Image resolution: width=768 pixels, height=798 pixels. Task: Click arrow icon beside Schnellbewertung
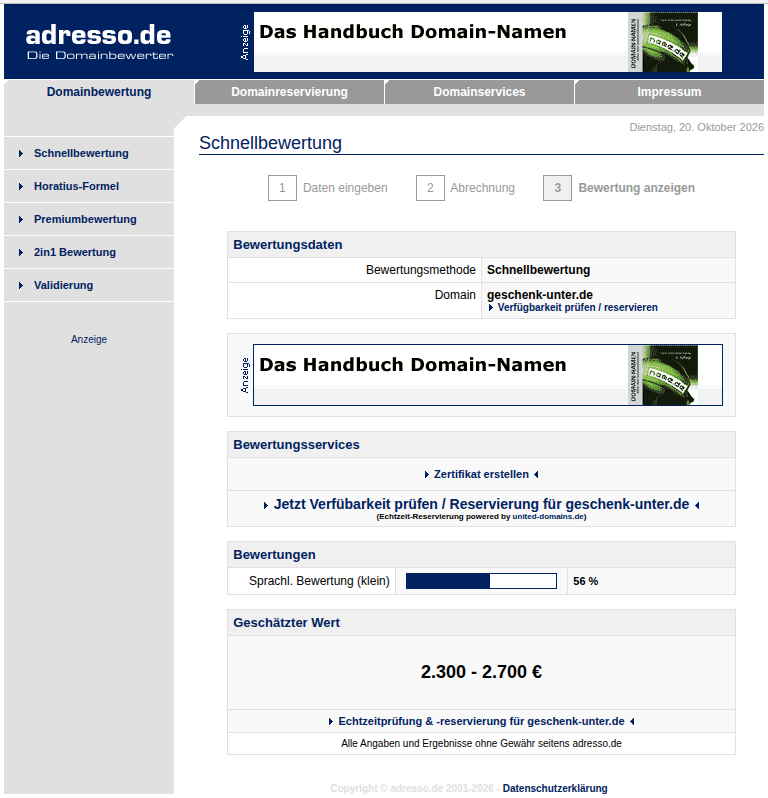tap(21, 153)
